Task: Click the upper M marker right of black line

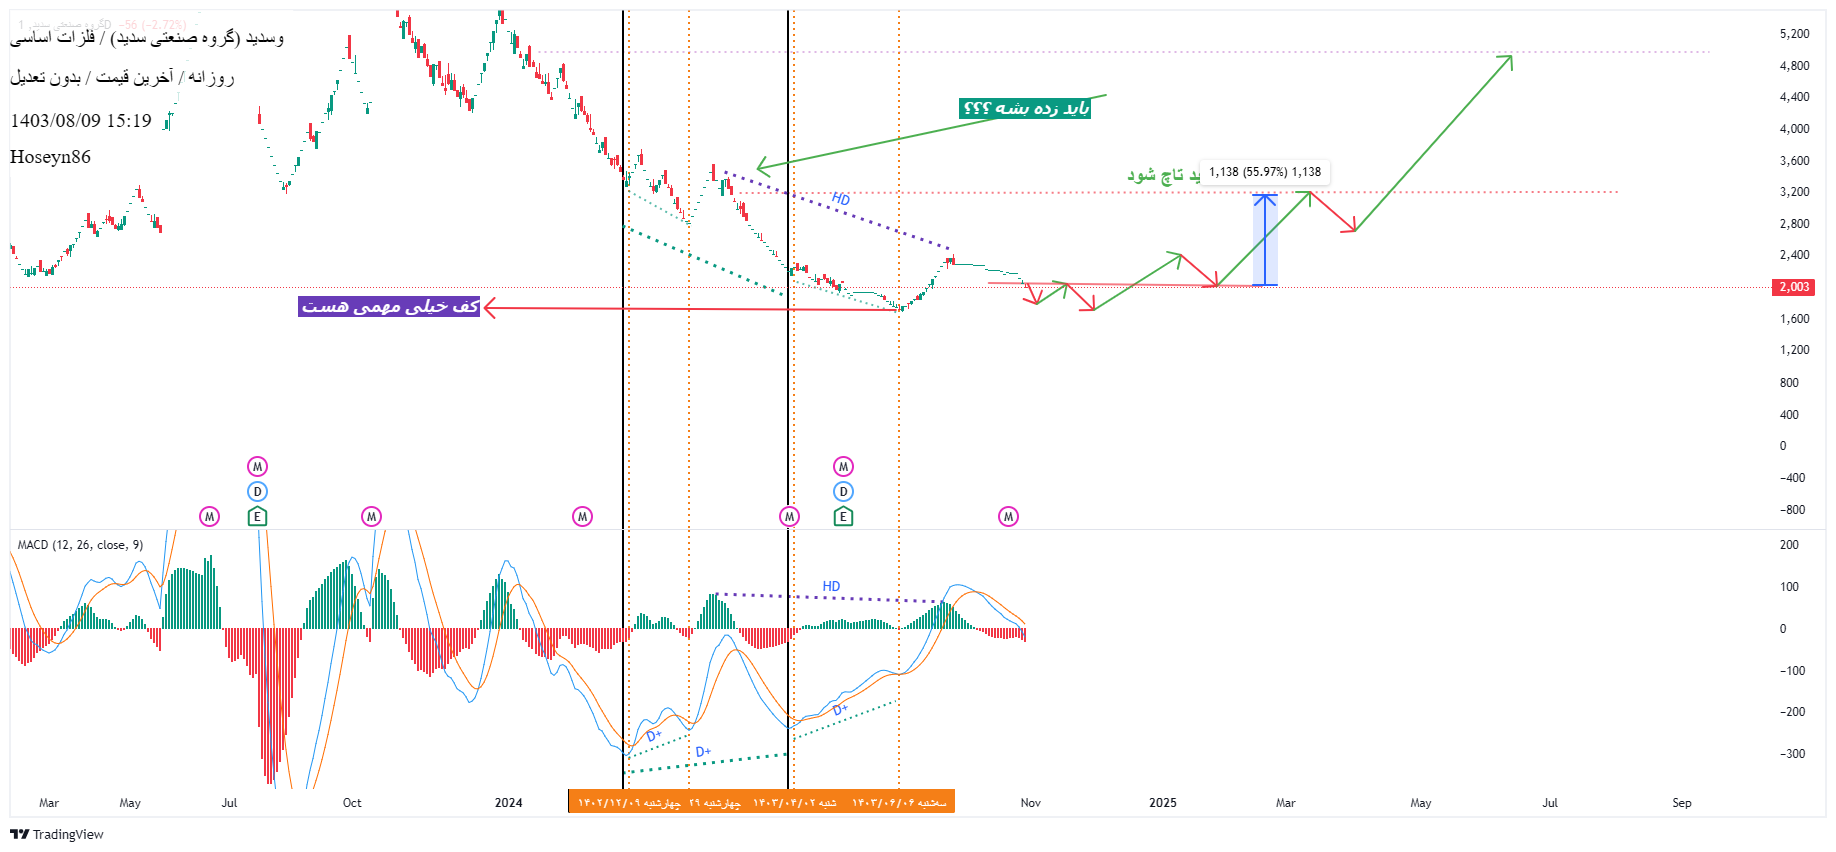Action: pyautogui.click(x=844, y=467)
